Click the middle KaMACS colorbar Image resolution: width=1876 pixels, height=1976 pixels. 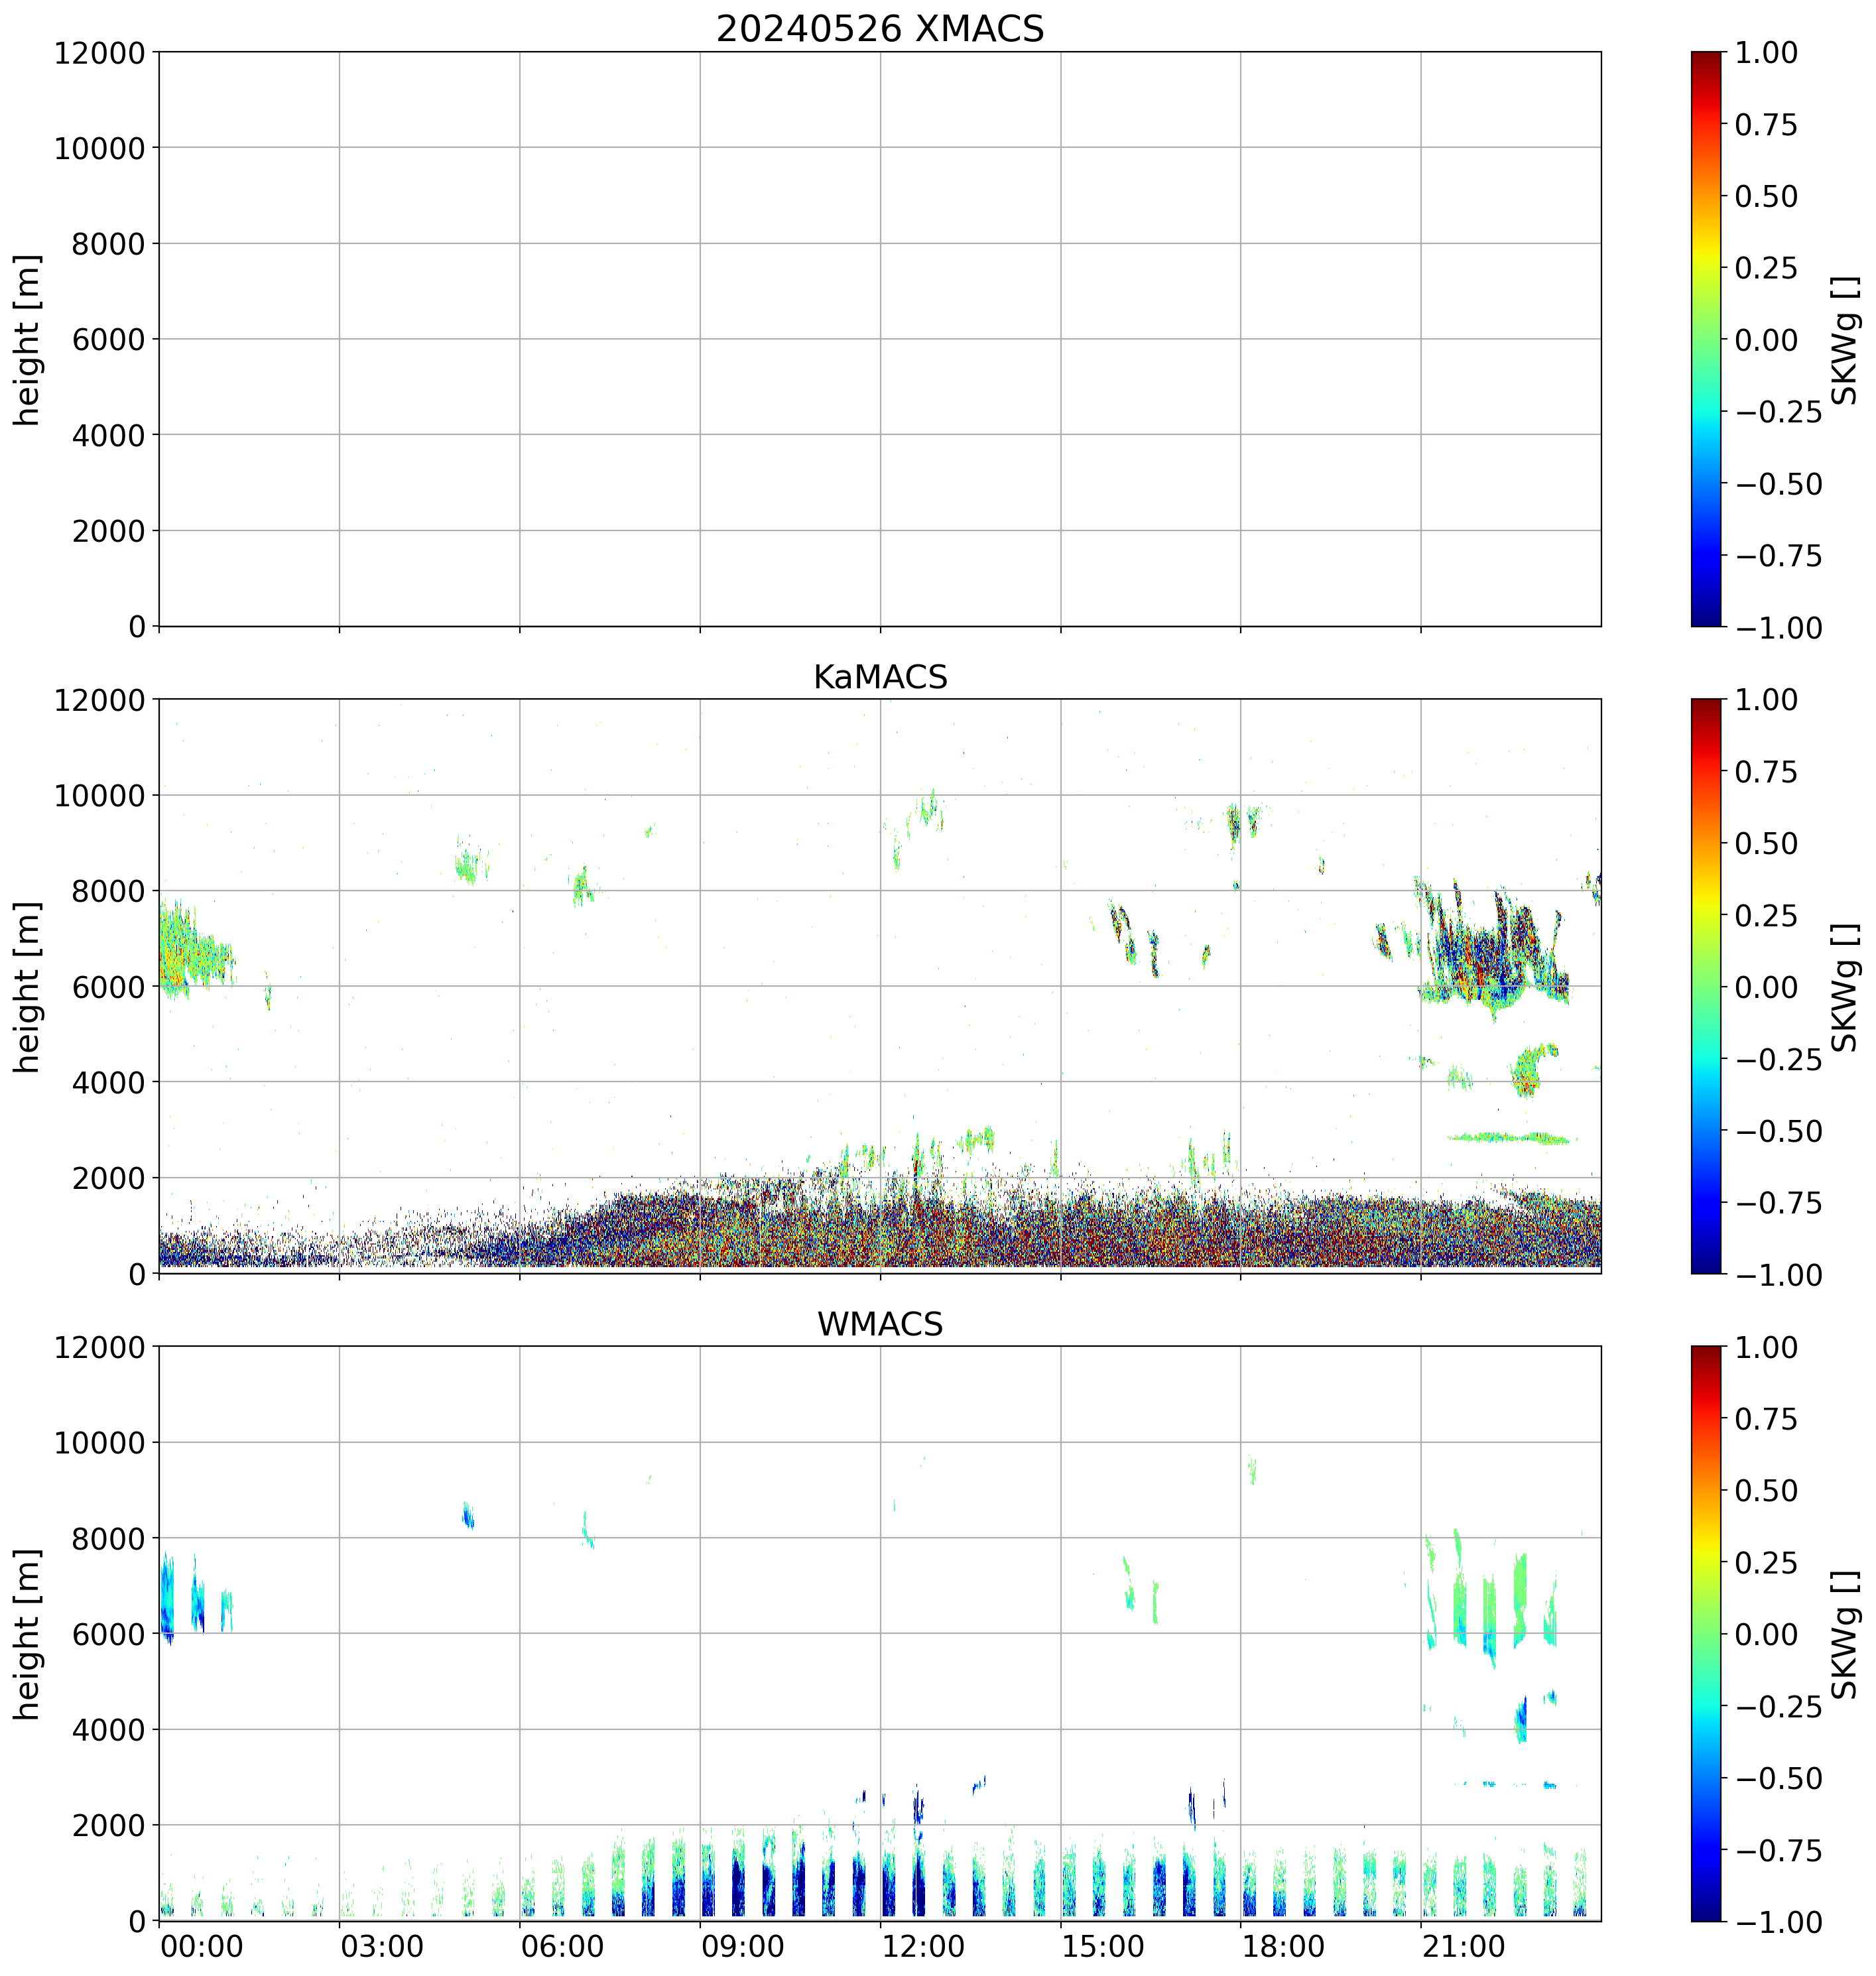[x=1706, y=986]
